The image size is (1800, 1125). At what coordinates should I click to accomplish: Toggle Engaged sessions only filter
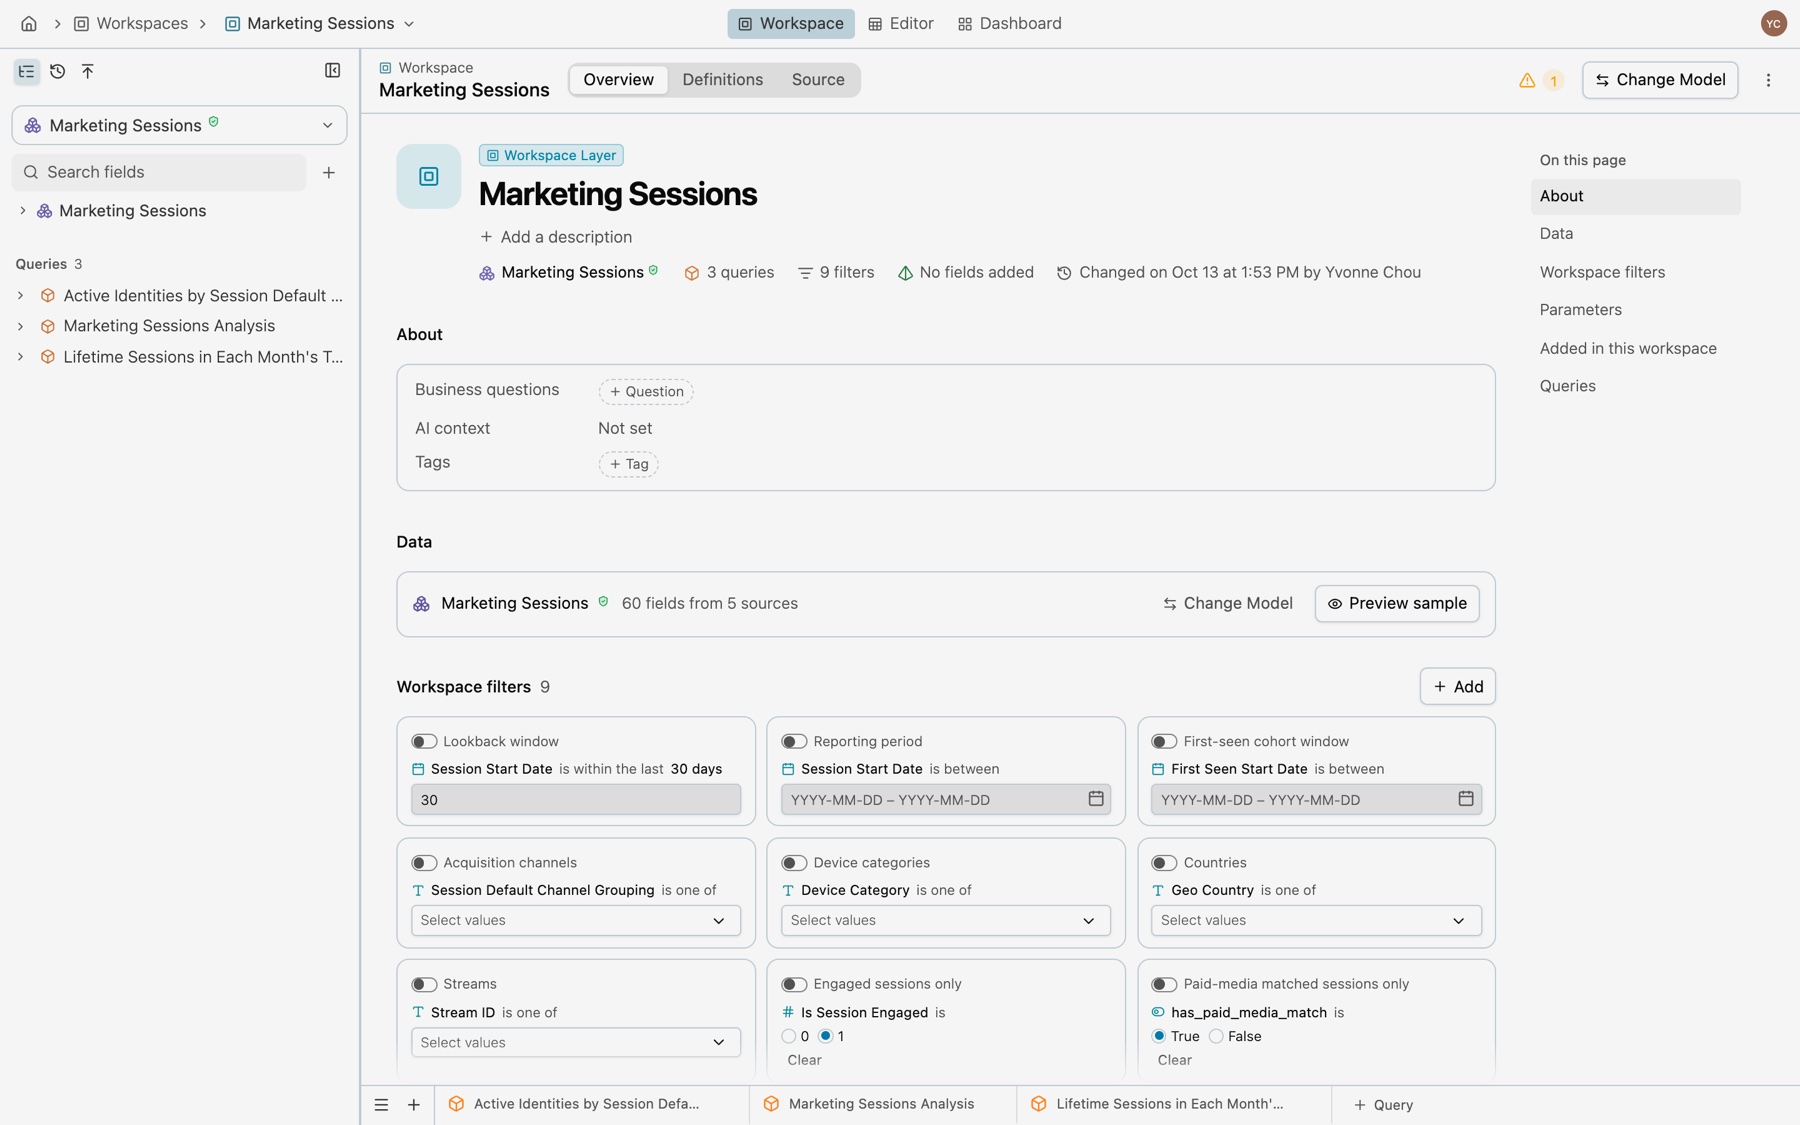coord(794,985)
